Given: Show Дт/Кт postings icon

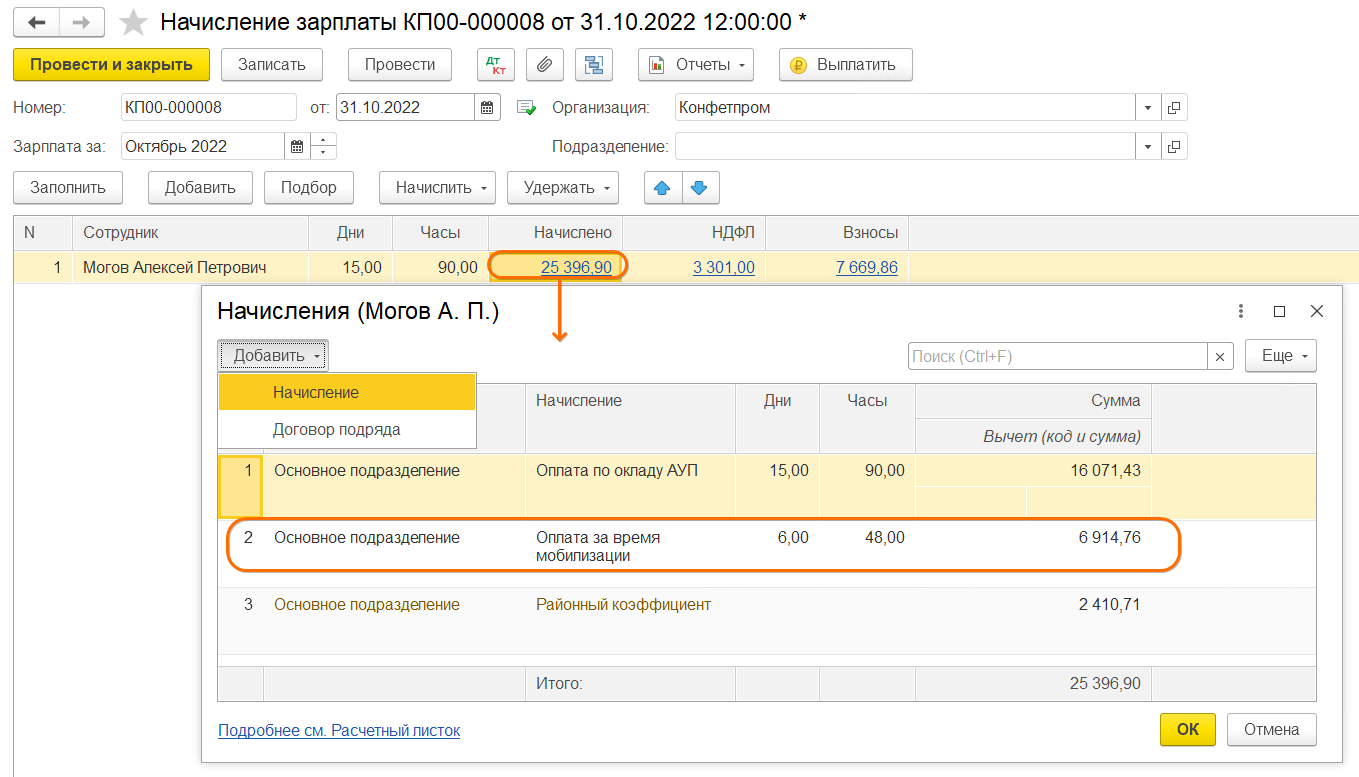Looking at the screenshot, I should coord(495,65).
